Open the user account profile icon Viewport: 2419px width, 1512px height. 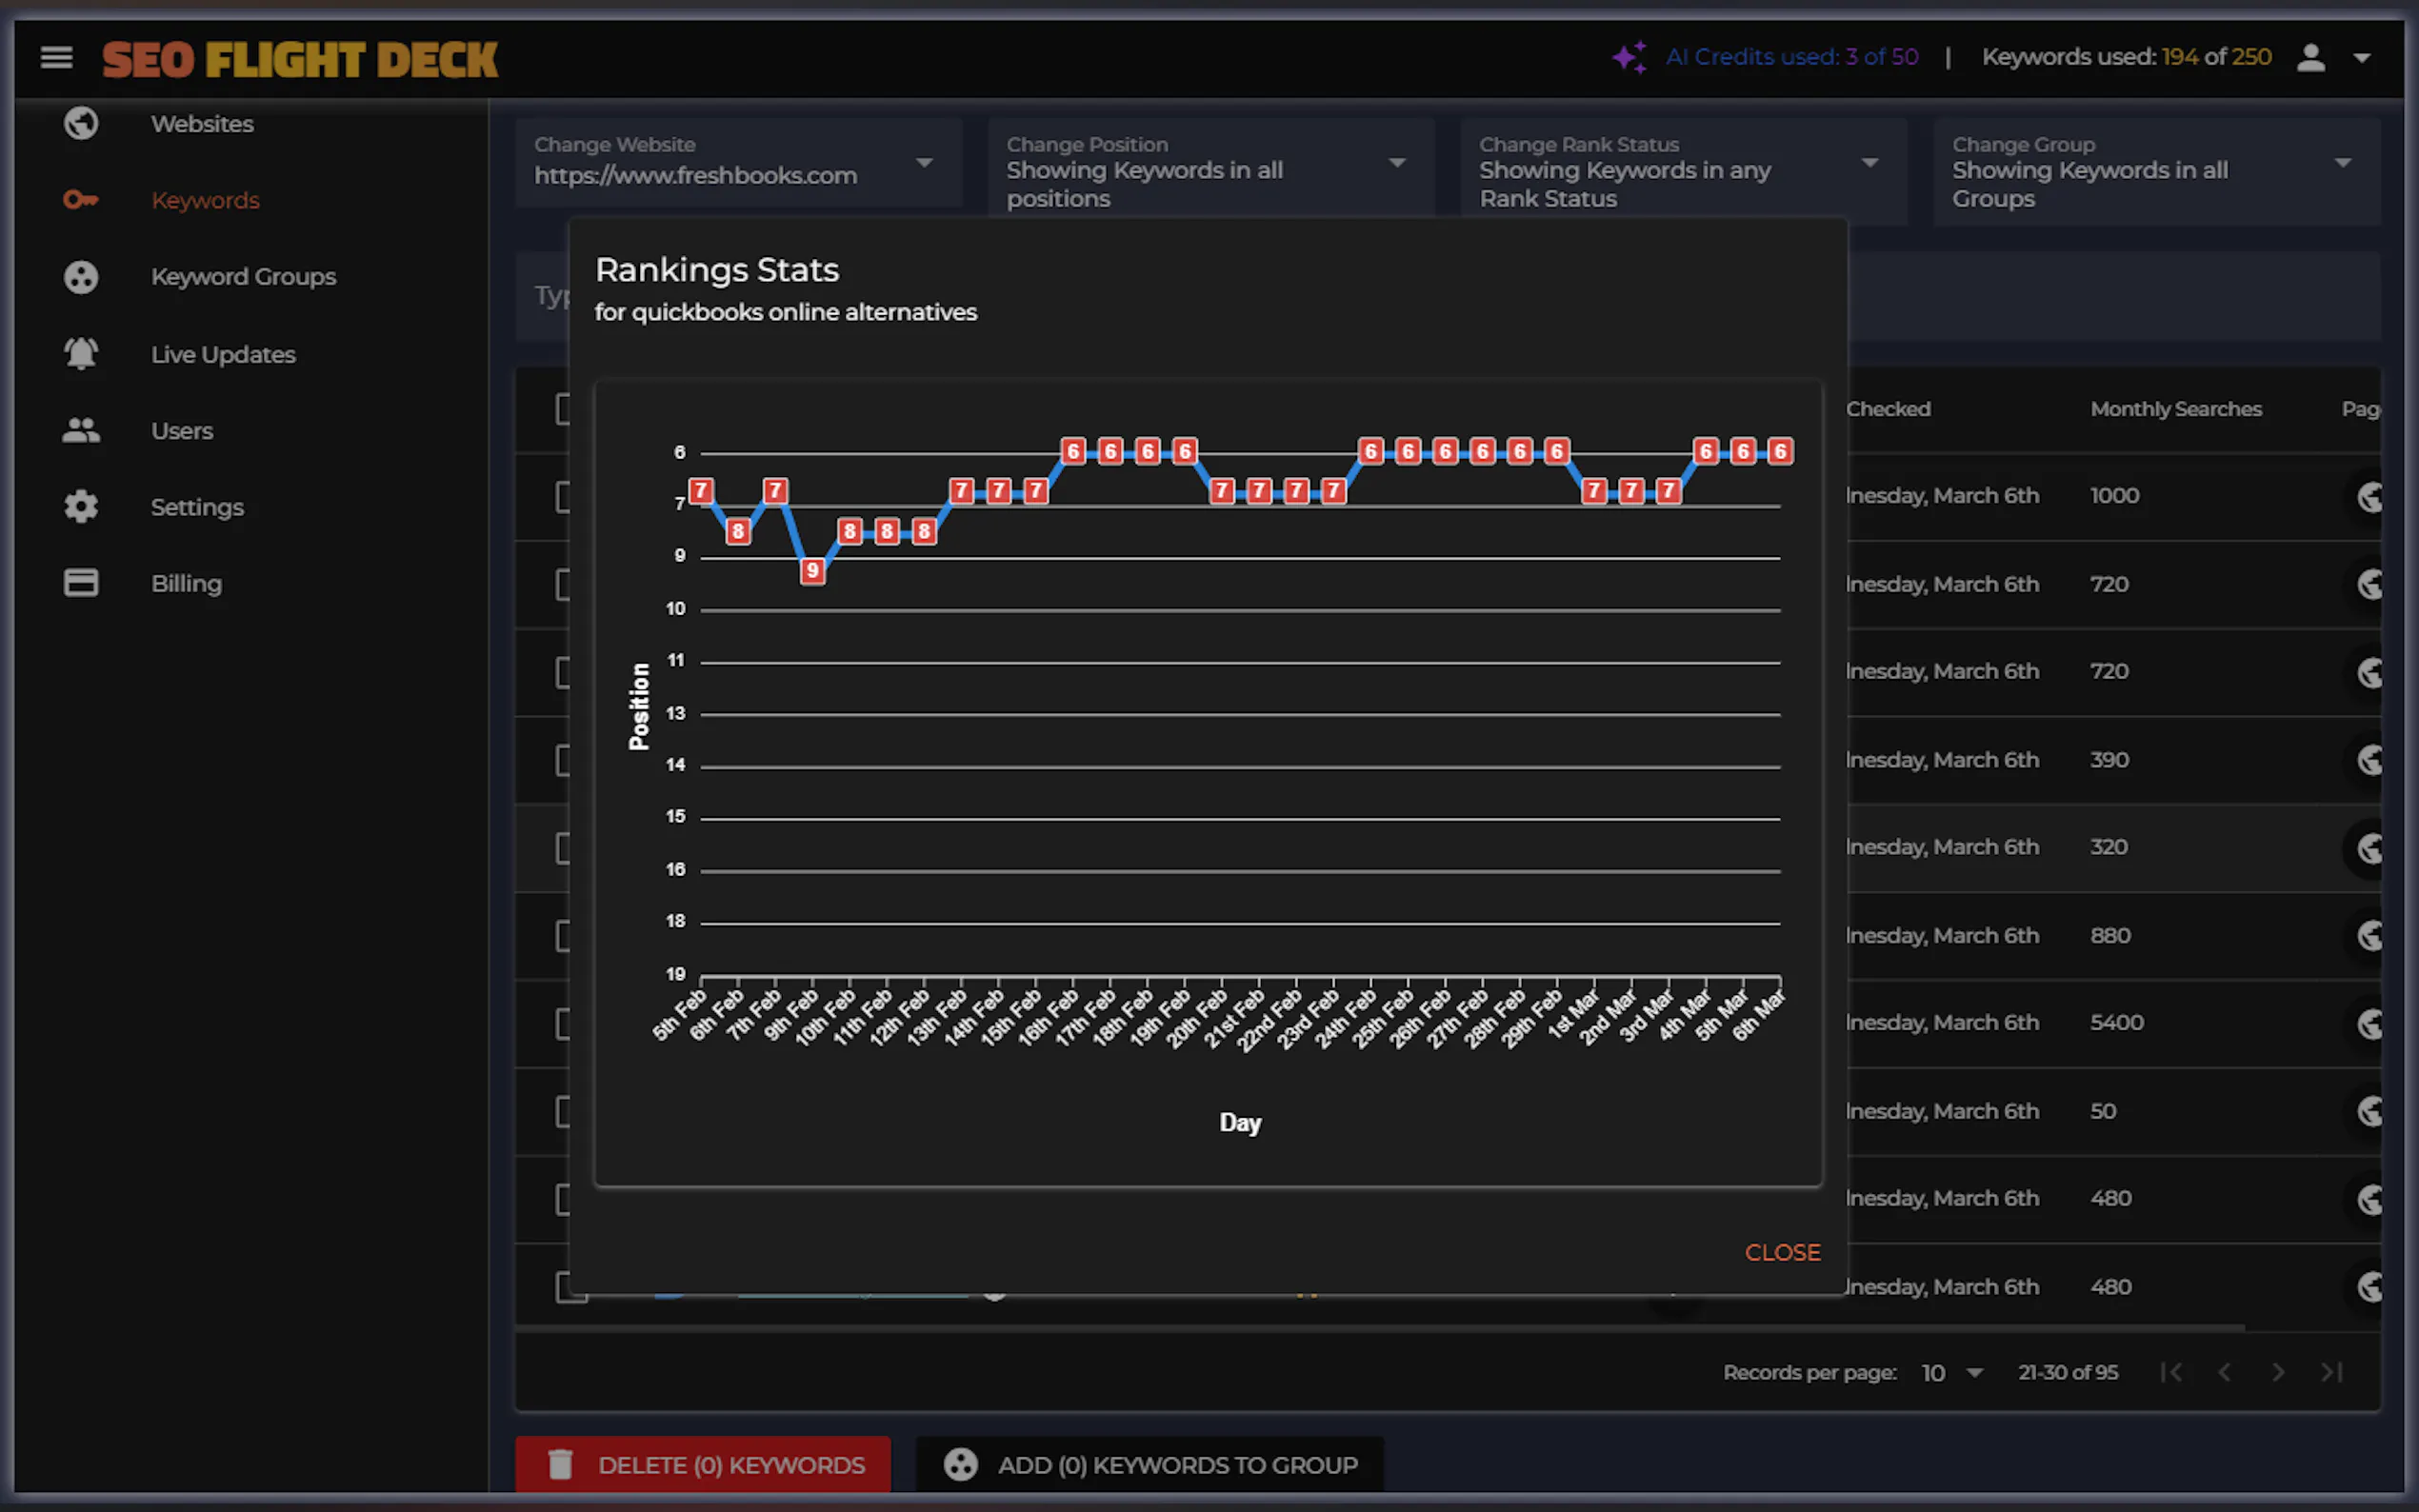coord(2311,57)
